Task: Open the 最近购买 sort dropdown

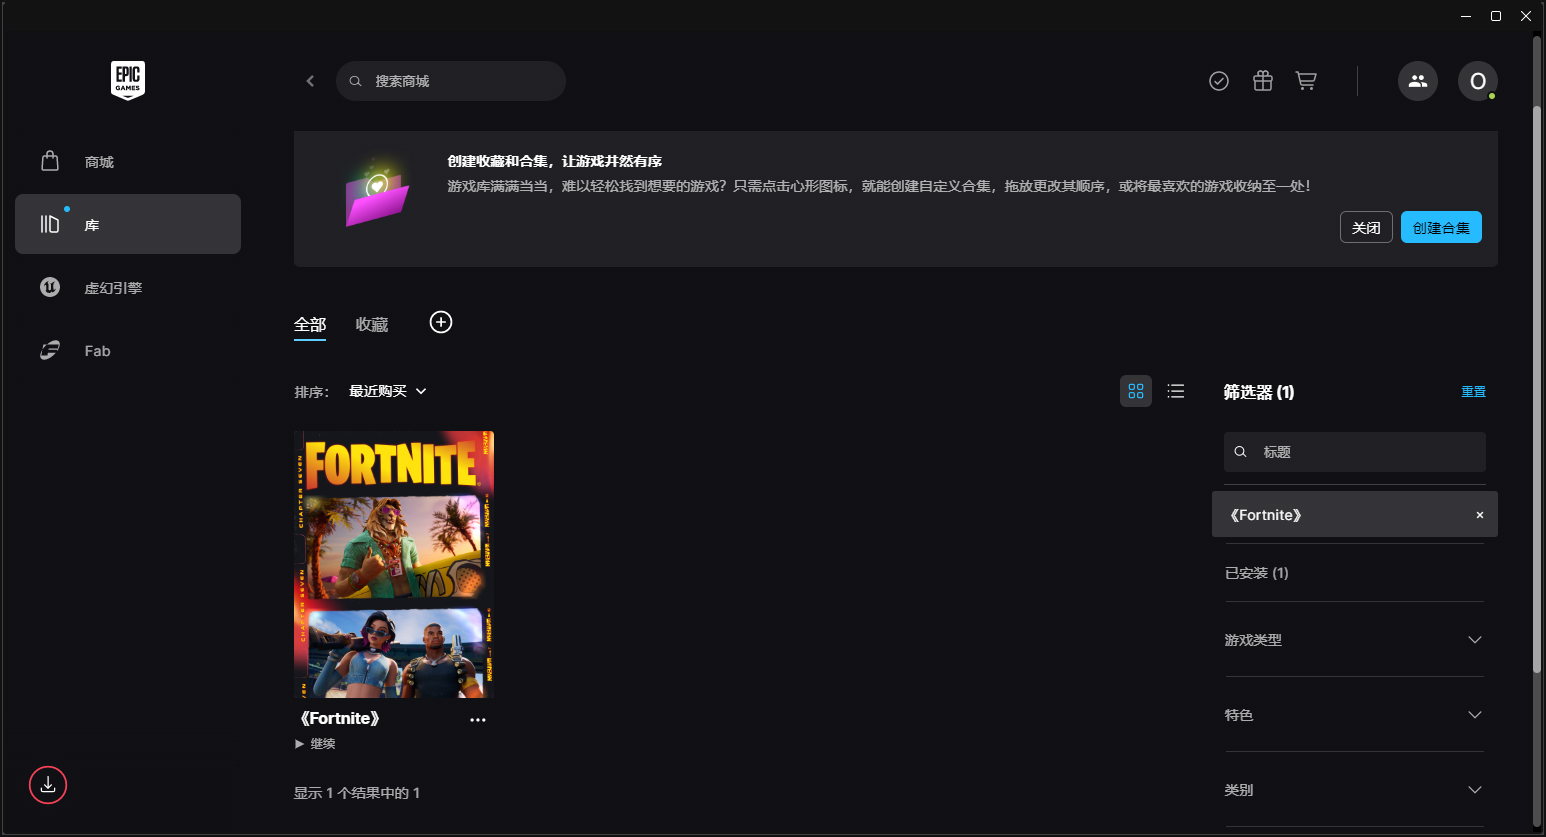Action: coord(388,391)
